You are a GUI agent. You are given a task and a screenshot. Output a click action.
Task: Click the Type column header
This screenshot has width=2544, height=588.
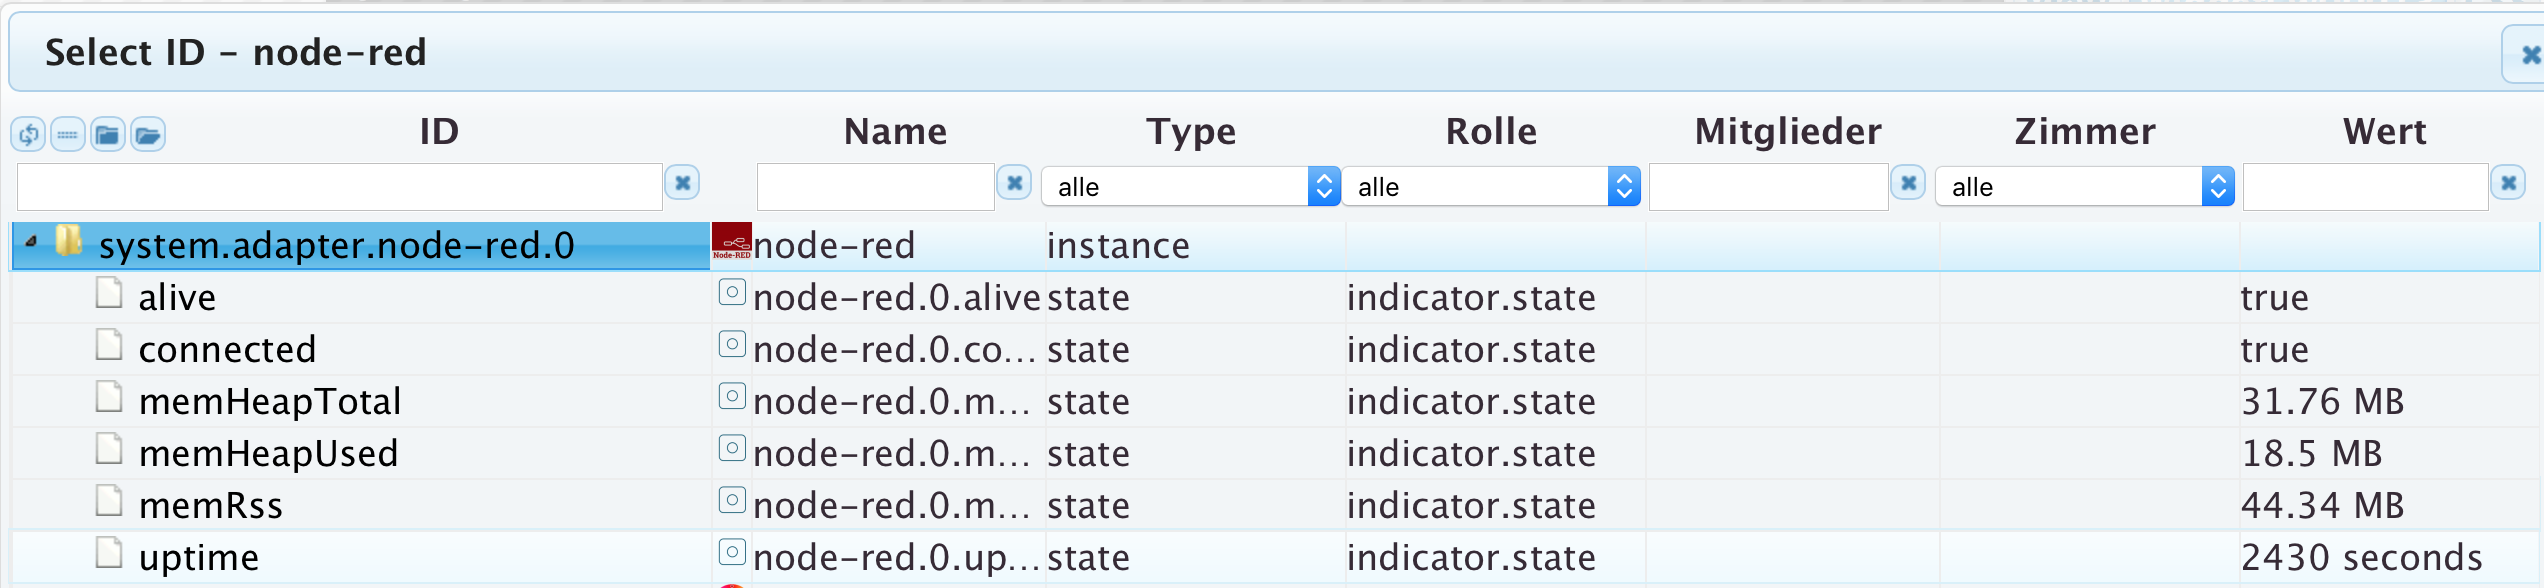click(x=1191, y=132)
